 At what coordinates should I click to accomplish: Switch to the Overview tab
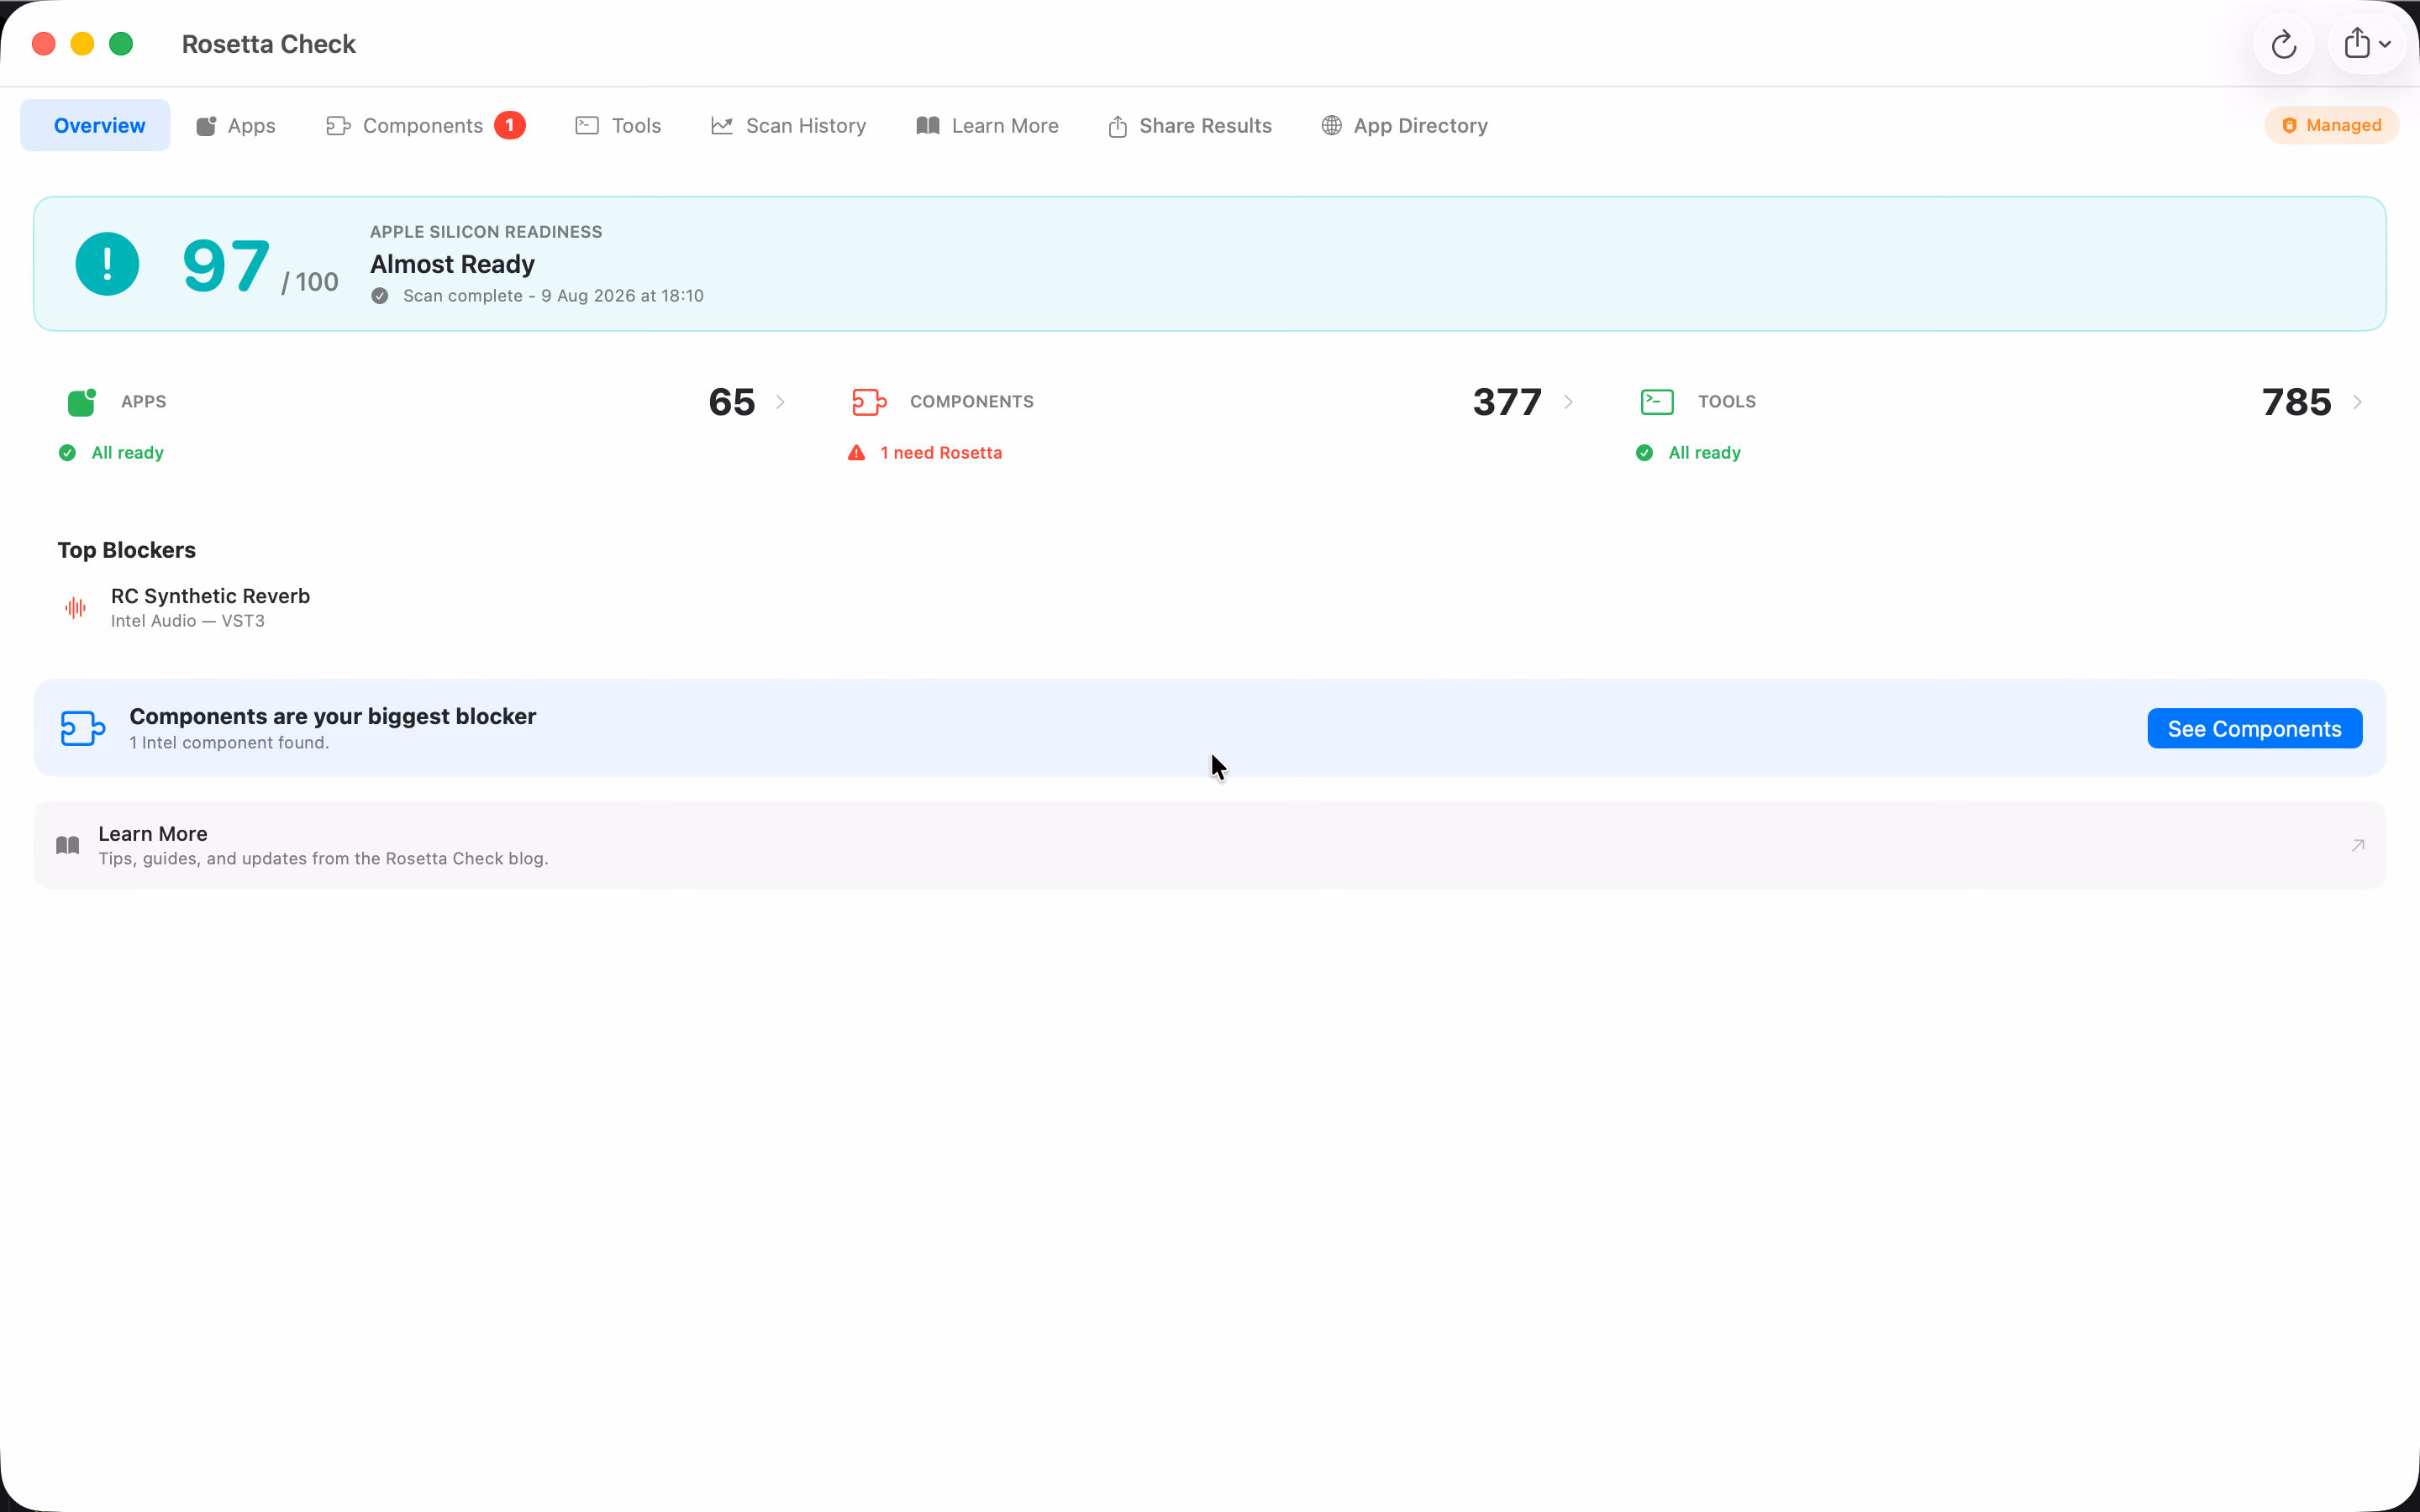pyautogui.click(x=96, y=125)
